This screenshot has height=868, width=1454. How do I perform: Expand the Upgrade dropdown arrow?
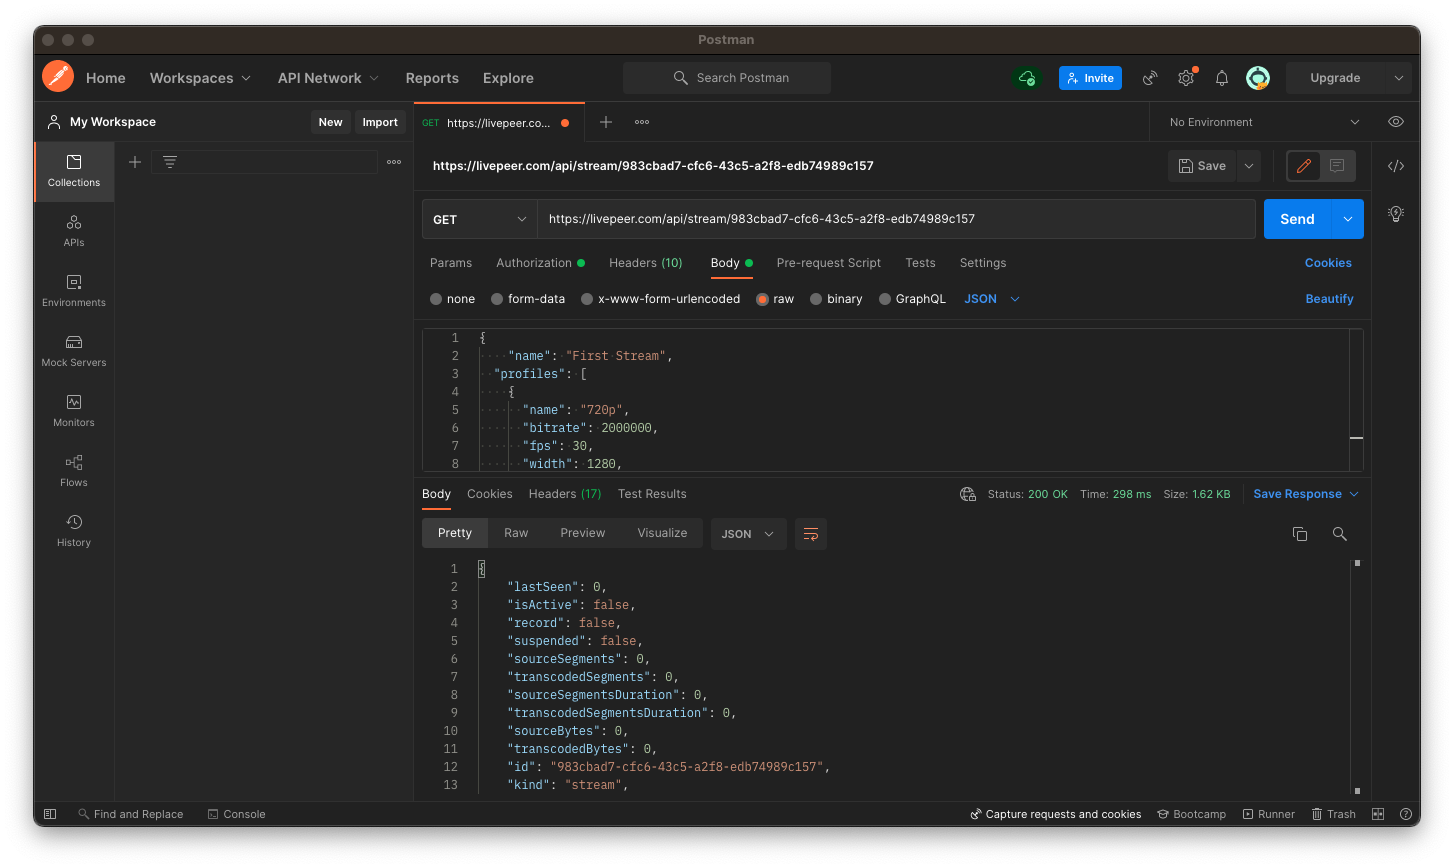1398,78
